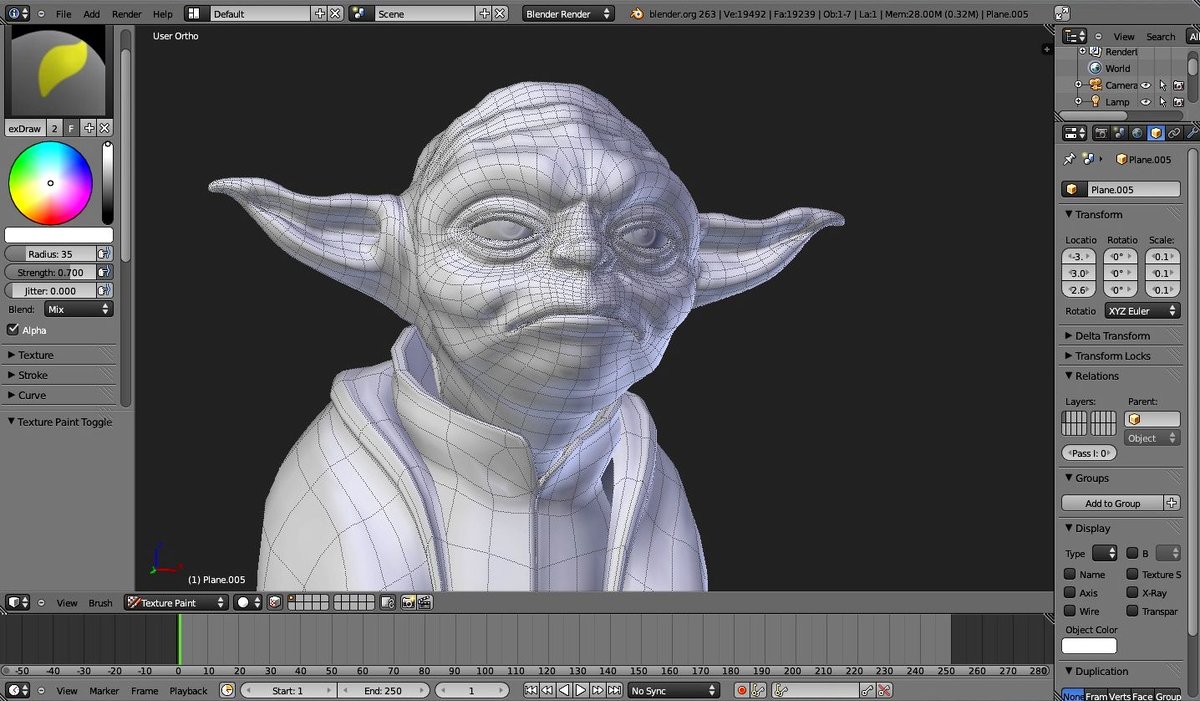Screen dimensions: 1200x701
Task: Toggle the properties pin icon
Action: pyautogui.click(x=1069, y=159)
